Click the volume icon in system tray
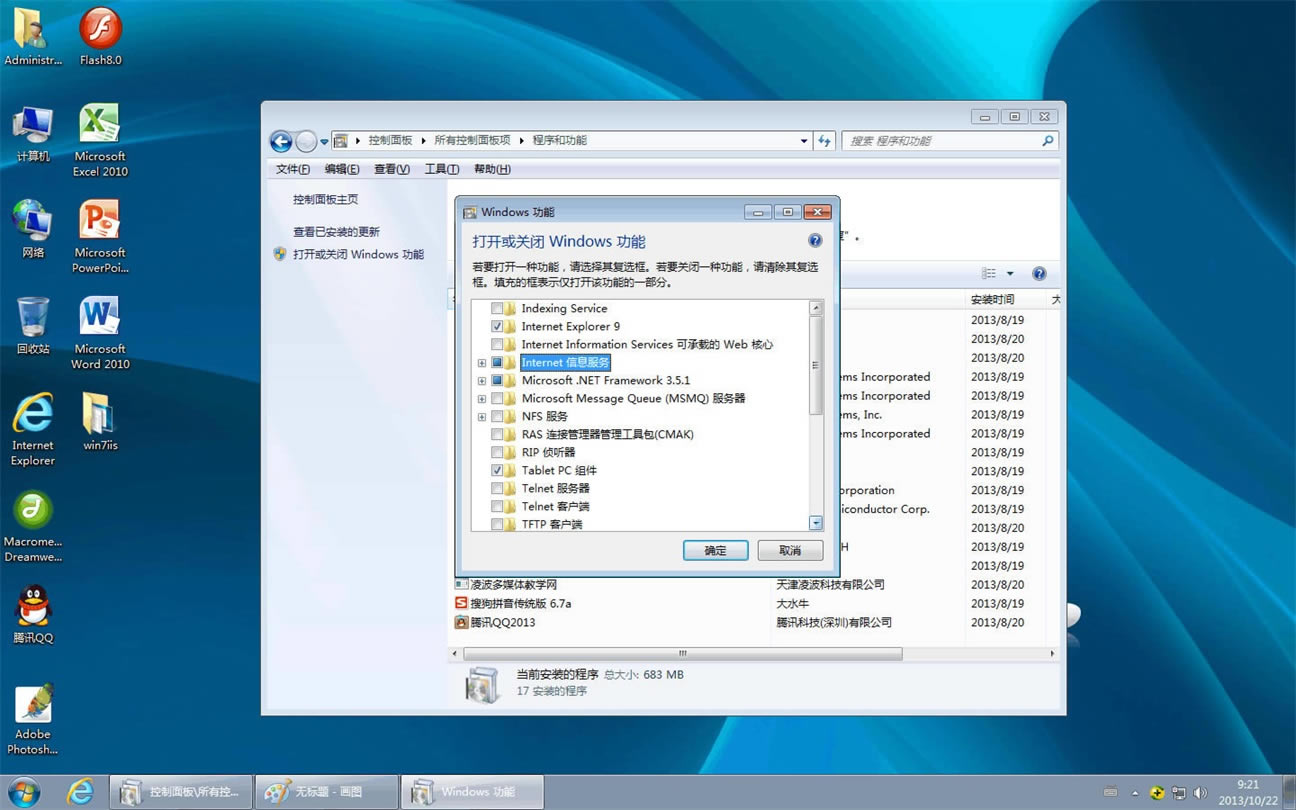 pos(1199,793)
